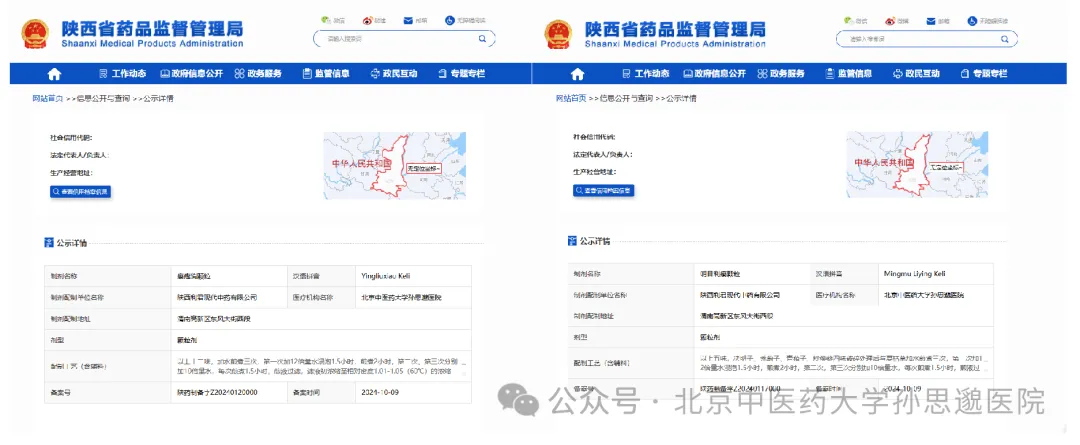The image size is (1080, 445).
Task: Open the Weibo icon on left page header
Action: tap(368, 20)
